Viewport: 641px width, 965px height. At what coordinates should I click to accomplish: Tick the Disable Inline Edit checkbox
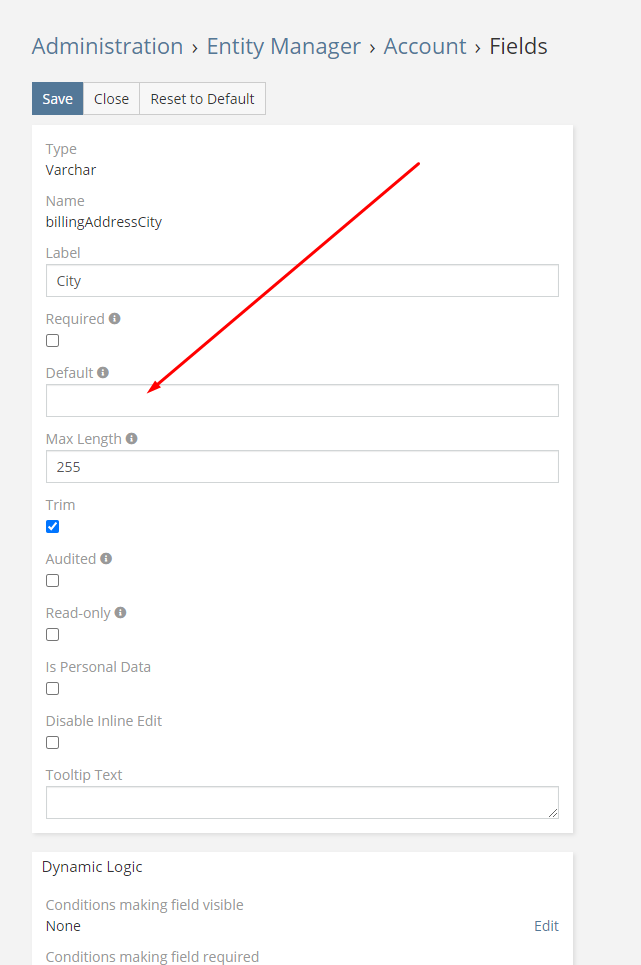click(x=53, y=743)
